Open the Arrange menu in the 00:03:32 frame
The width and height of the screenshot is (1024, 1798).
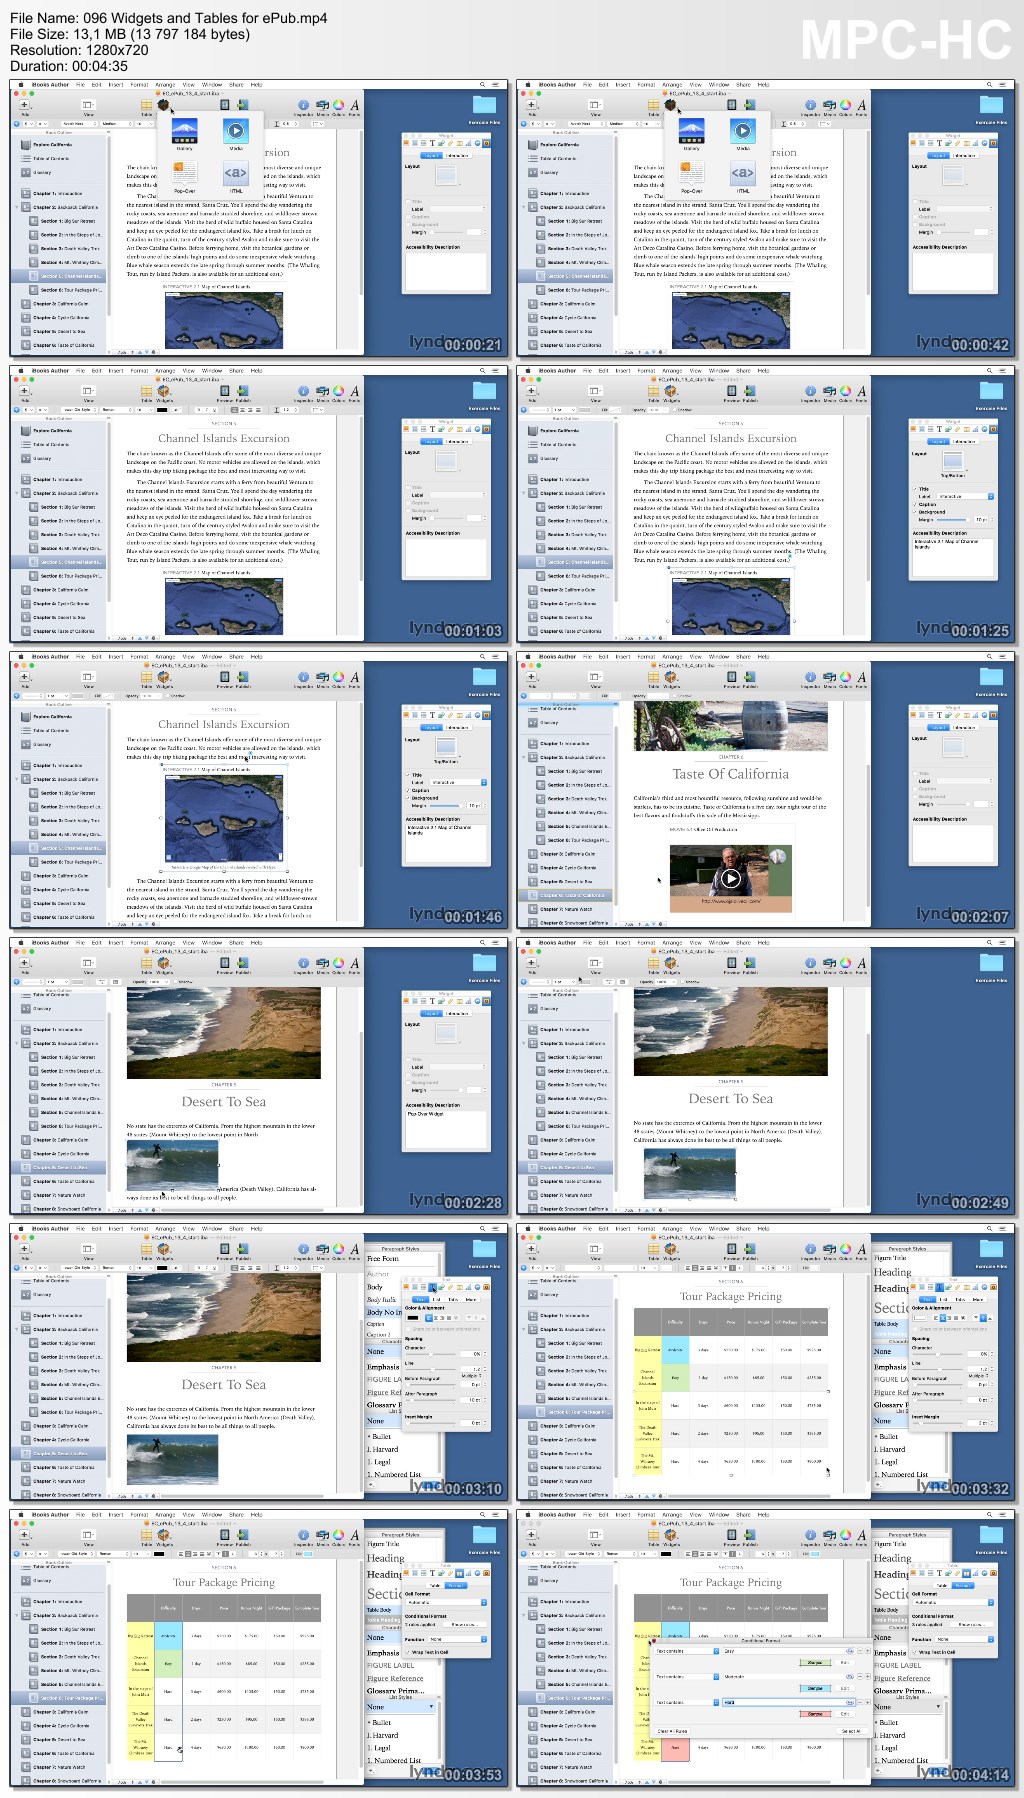[672, 1228]
